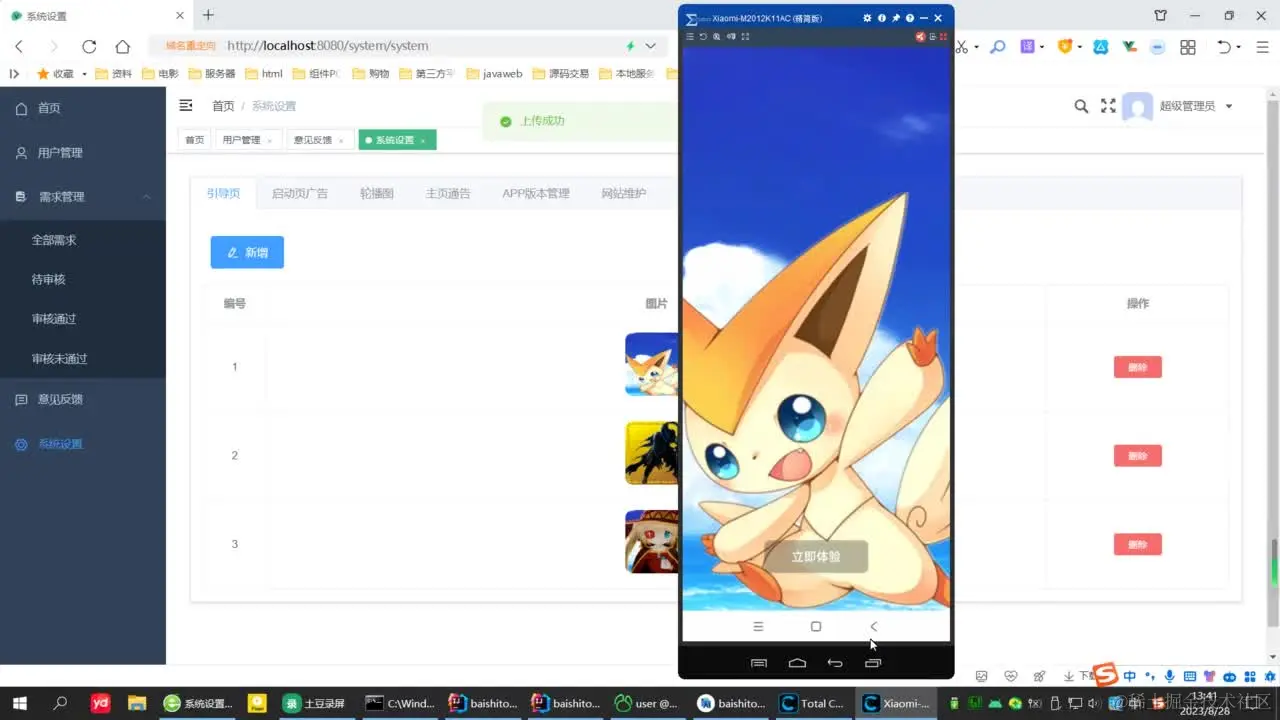Open 意见反馈 in the left sidebar
The image size is (1280, 720).
tap(83, 399)
